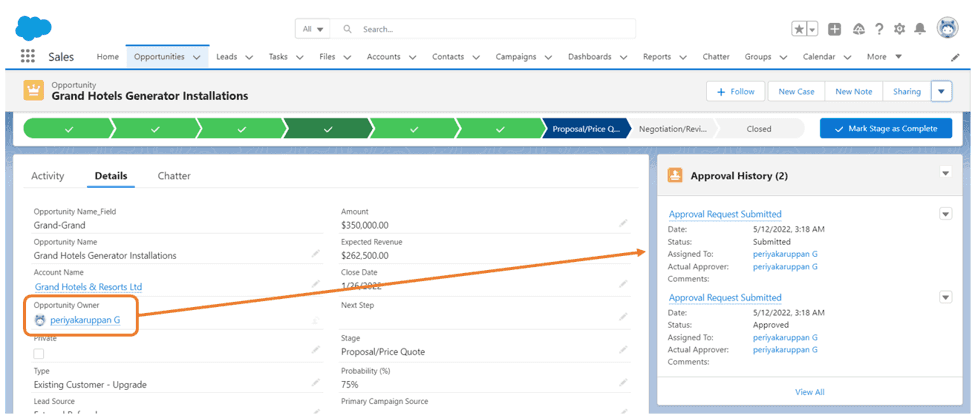The image size is (975, 418).
Task: Open the Approved request row dropdown
Action: 945,297
